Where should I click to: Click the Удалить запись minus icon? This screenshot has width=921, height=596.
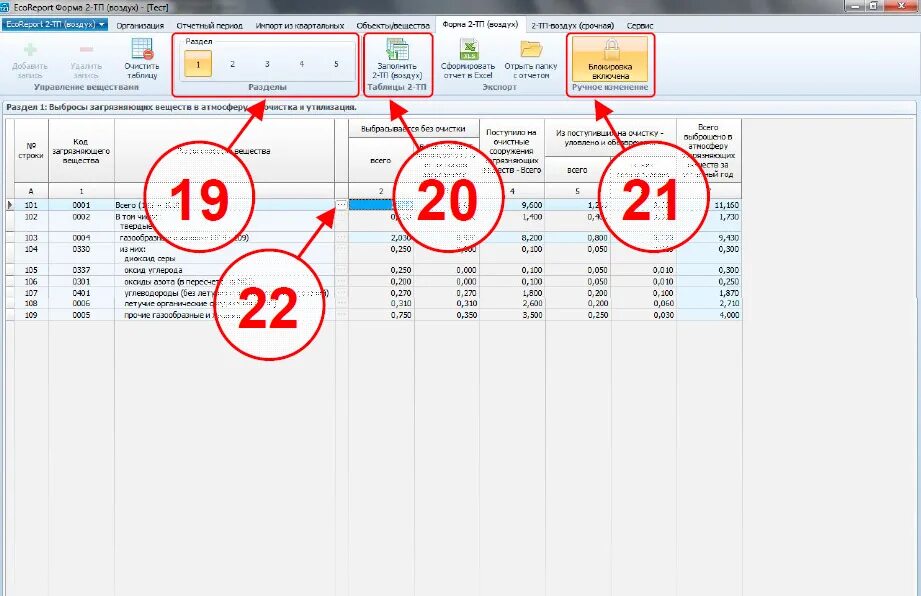coord(86,50)
